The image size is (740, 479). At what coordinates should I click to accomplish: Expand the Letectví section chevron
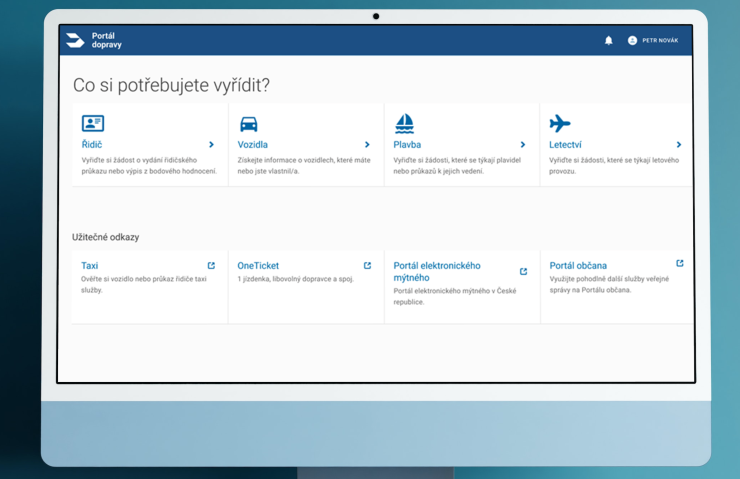679,145
